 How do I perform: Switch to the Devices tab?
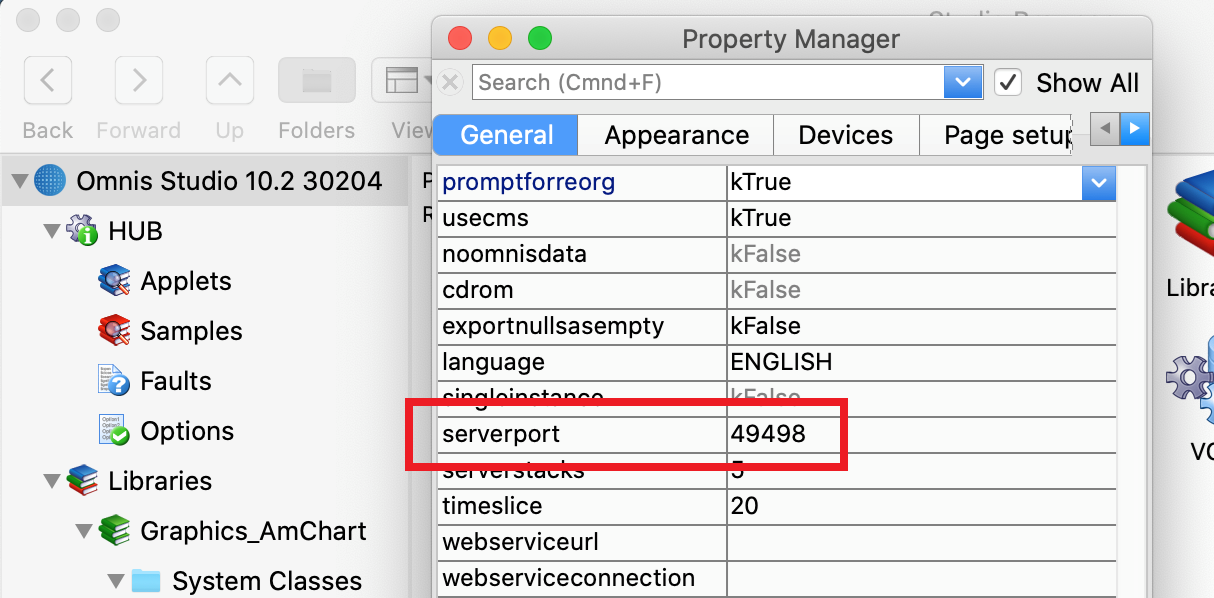[x=846, y=135]
